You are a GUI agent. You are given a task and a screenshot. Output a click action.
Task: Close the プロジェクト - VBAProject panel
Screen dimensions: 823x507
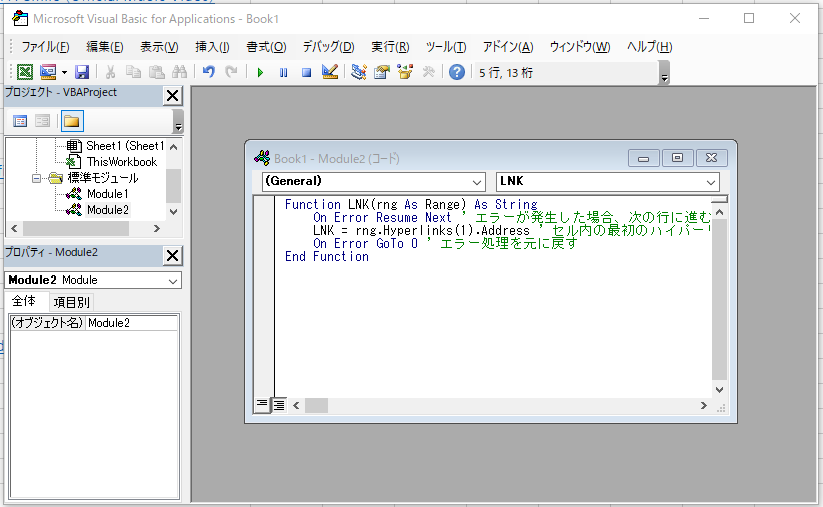pos(173,96)
